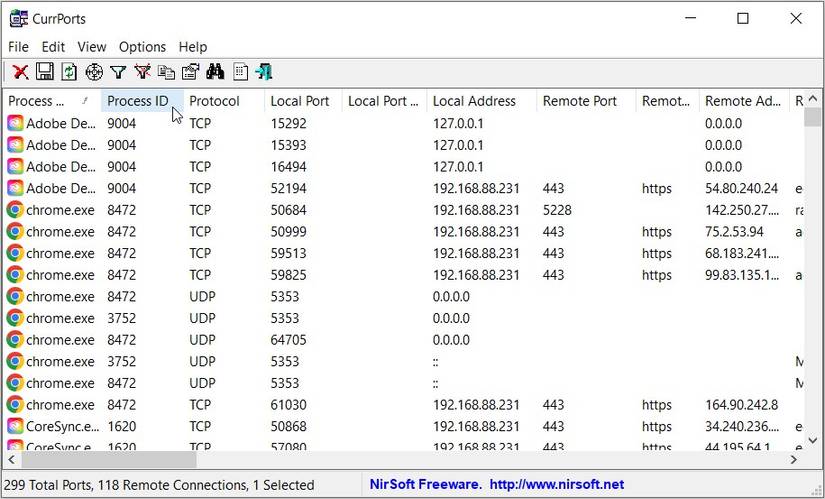Sort by the Local Address column header
The height and width of the screenshot is (499, 825).
click(481, 101)
